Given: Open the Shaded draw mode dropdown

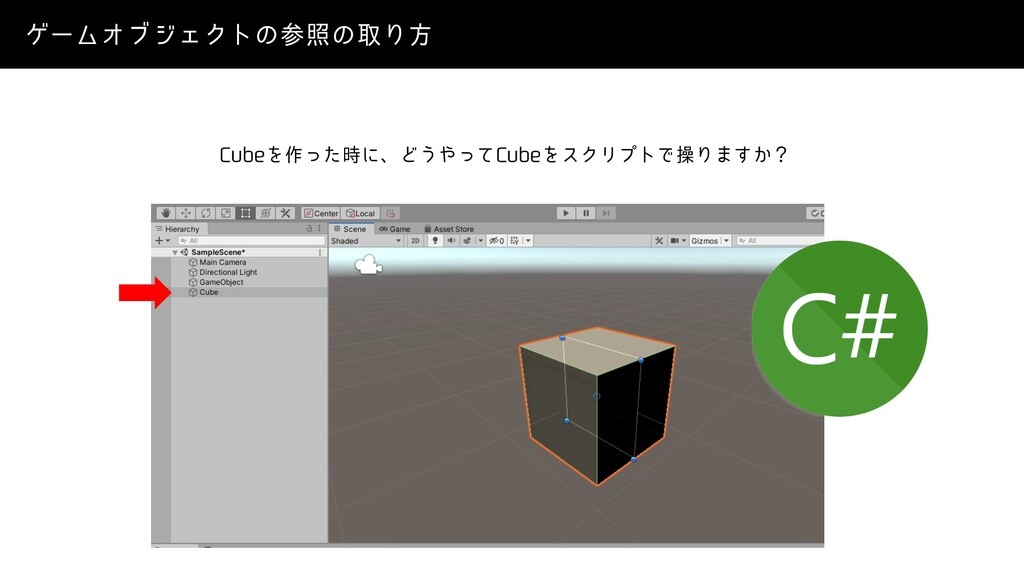Looking at the screenshot, I should coord(366,241).
